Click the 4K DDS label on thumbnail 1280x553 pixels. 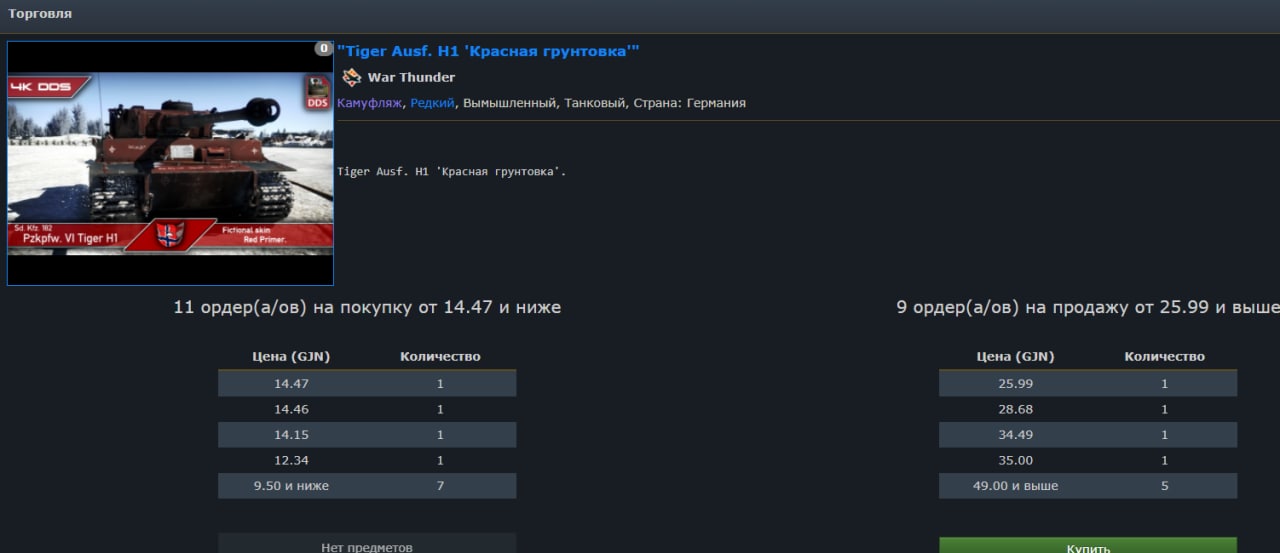click(41, 88)
